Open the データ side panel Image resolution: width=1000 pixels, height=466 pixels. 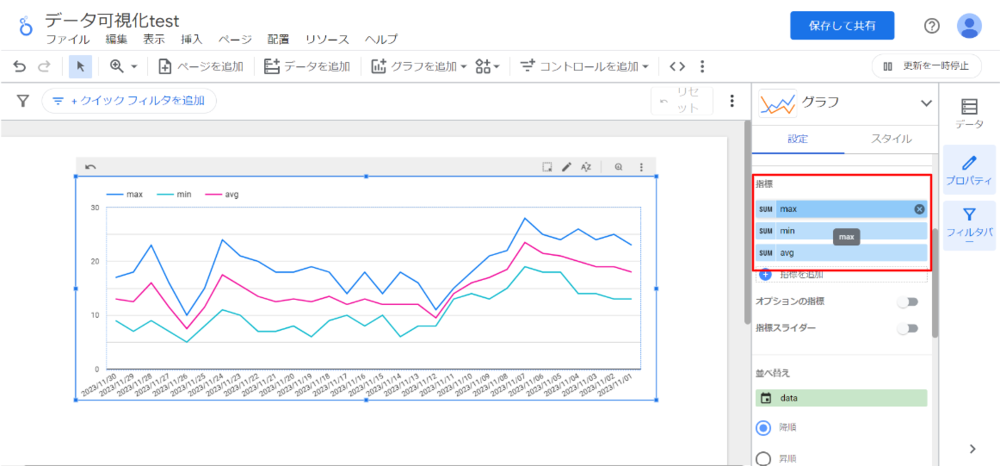(969, 113)
